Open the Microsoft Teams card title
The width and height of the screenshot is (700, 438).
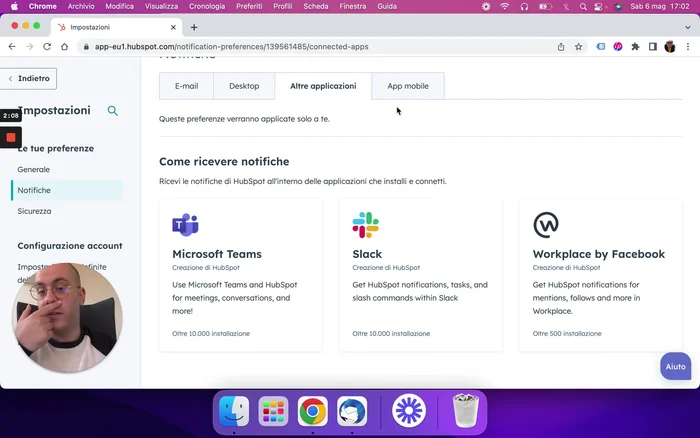click(x=217, y=254)
